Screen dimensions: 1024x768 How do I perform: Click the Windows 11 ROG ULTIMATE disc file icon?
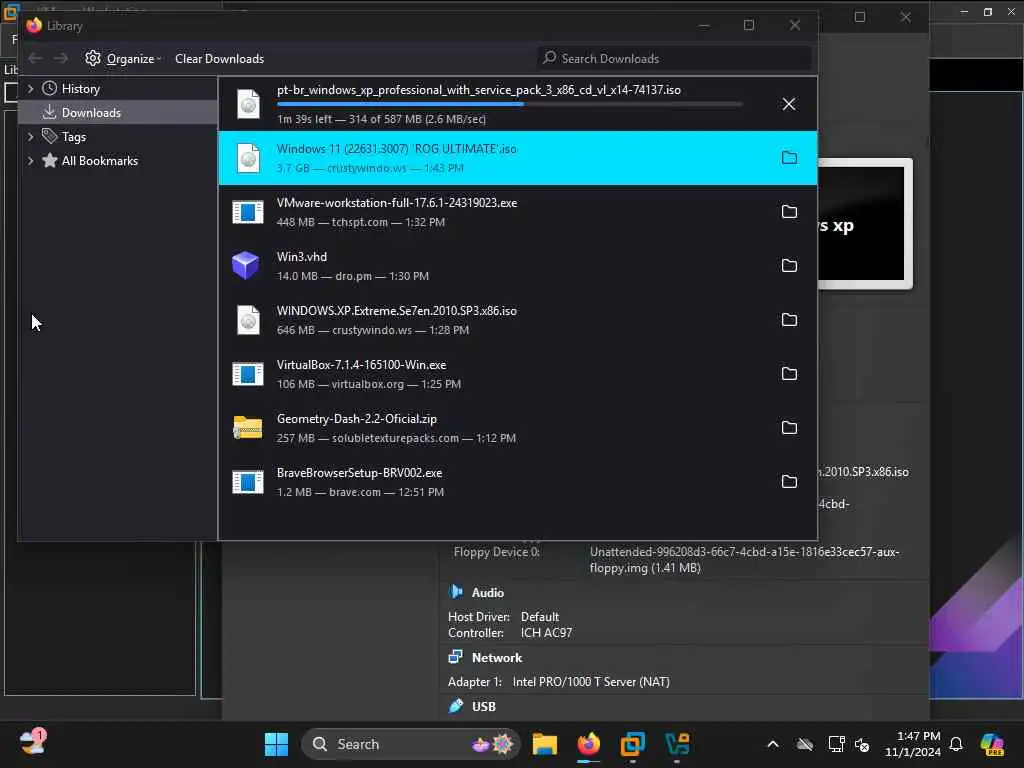point(248,158)
